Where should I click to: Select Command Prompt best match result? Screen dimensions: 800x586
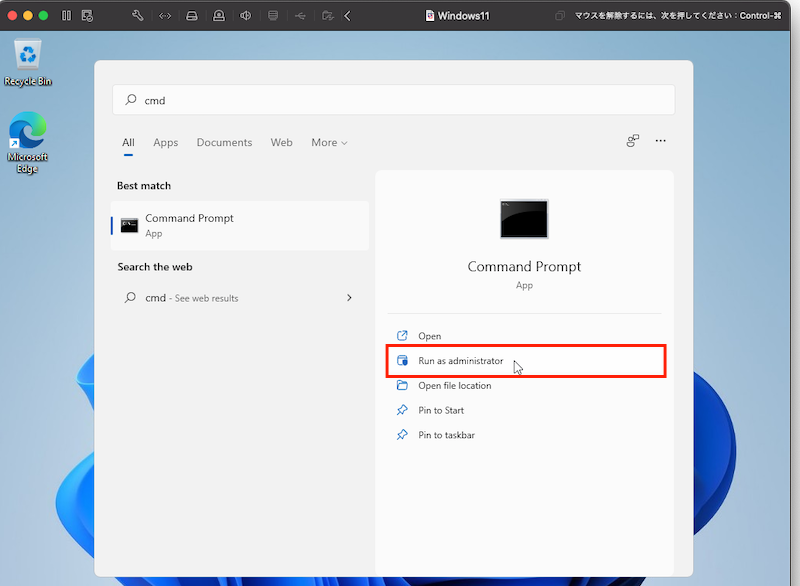(240, 225)
